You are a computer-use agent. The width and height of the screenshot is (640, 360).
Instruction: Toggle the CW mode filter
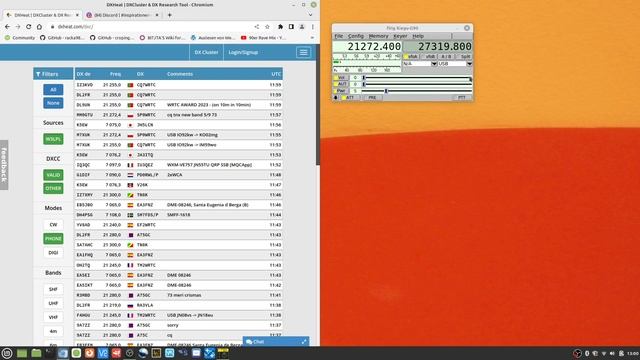53,224
